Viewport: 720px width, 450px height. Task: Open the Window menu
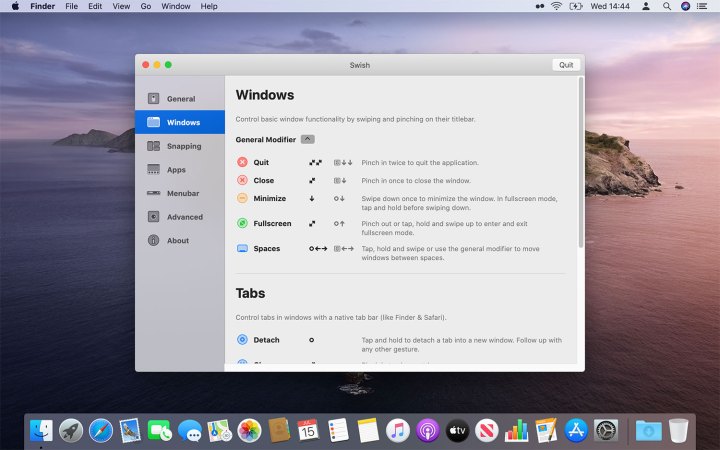(176, 6)
